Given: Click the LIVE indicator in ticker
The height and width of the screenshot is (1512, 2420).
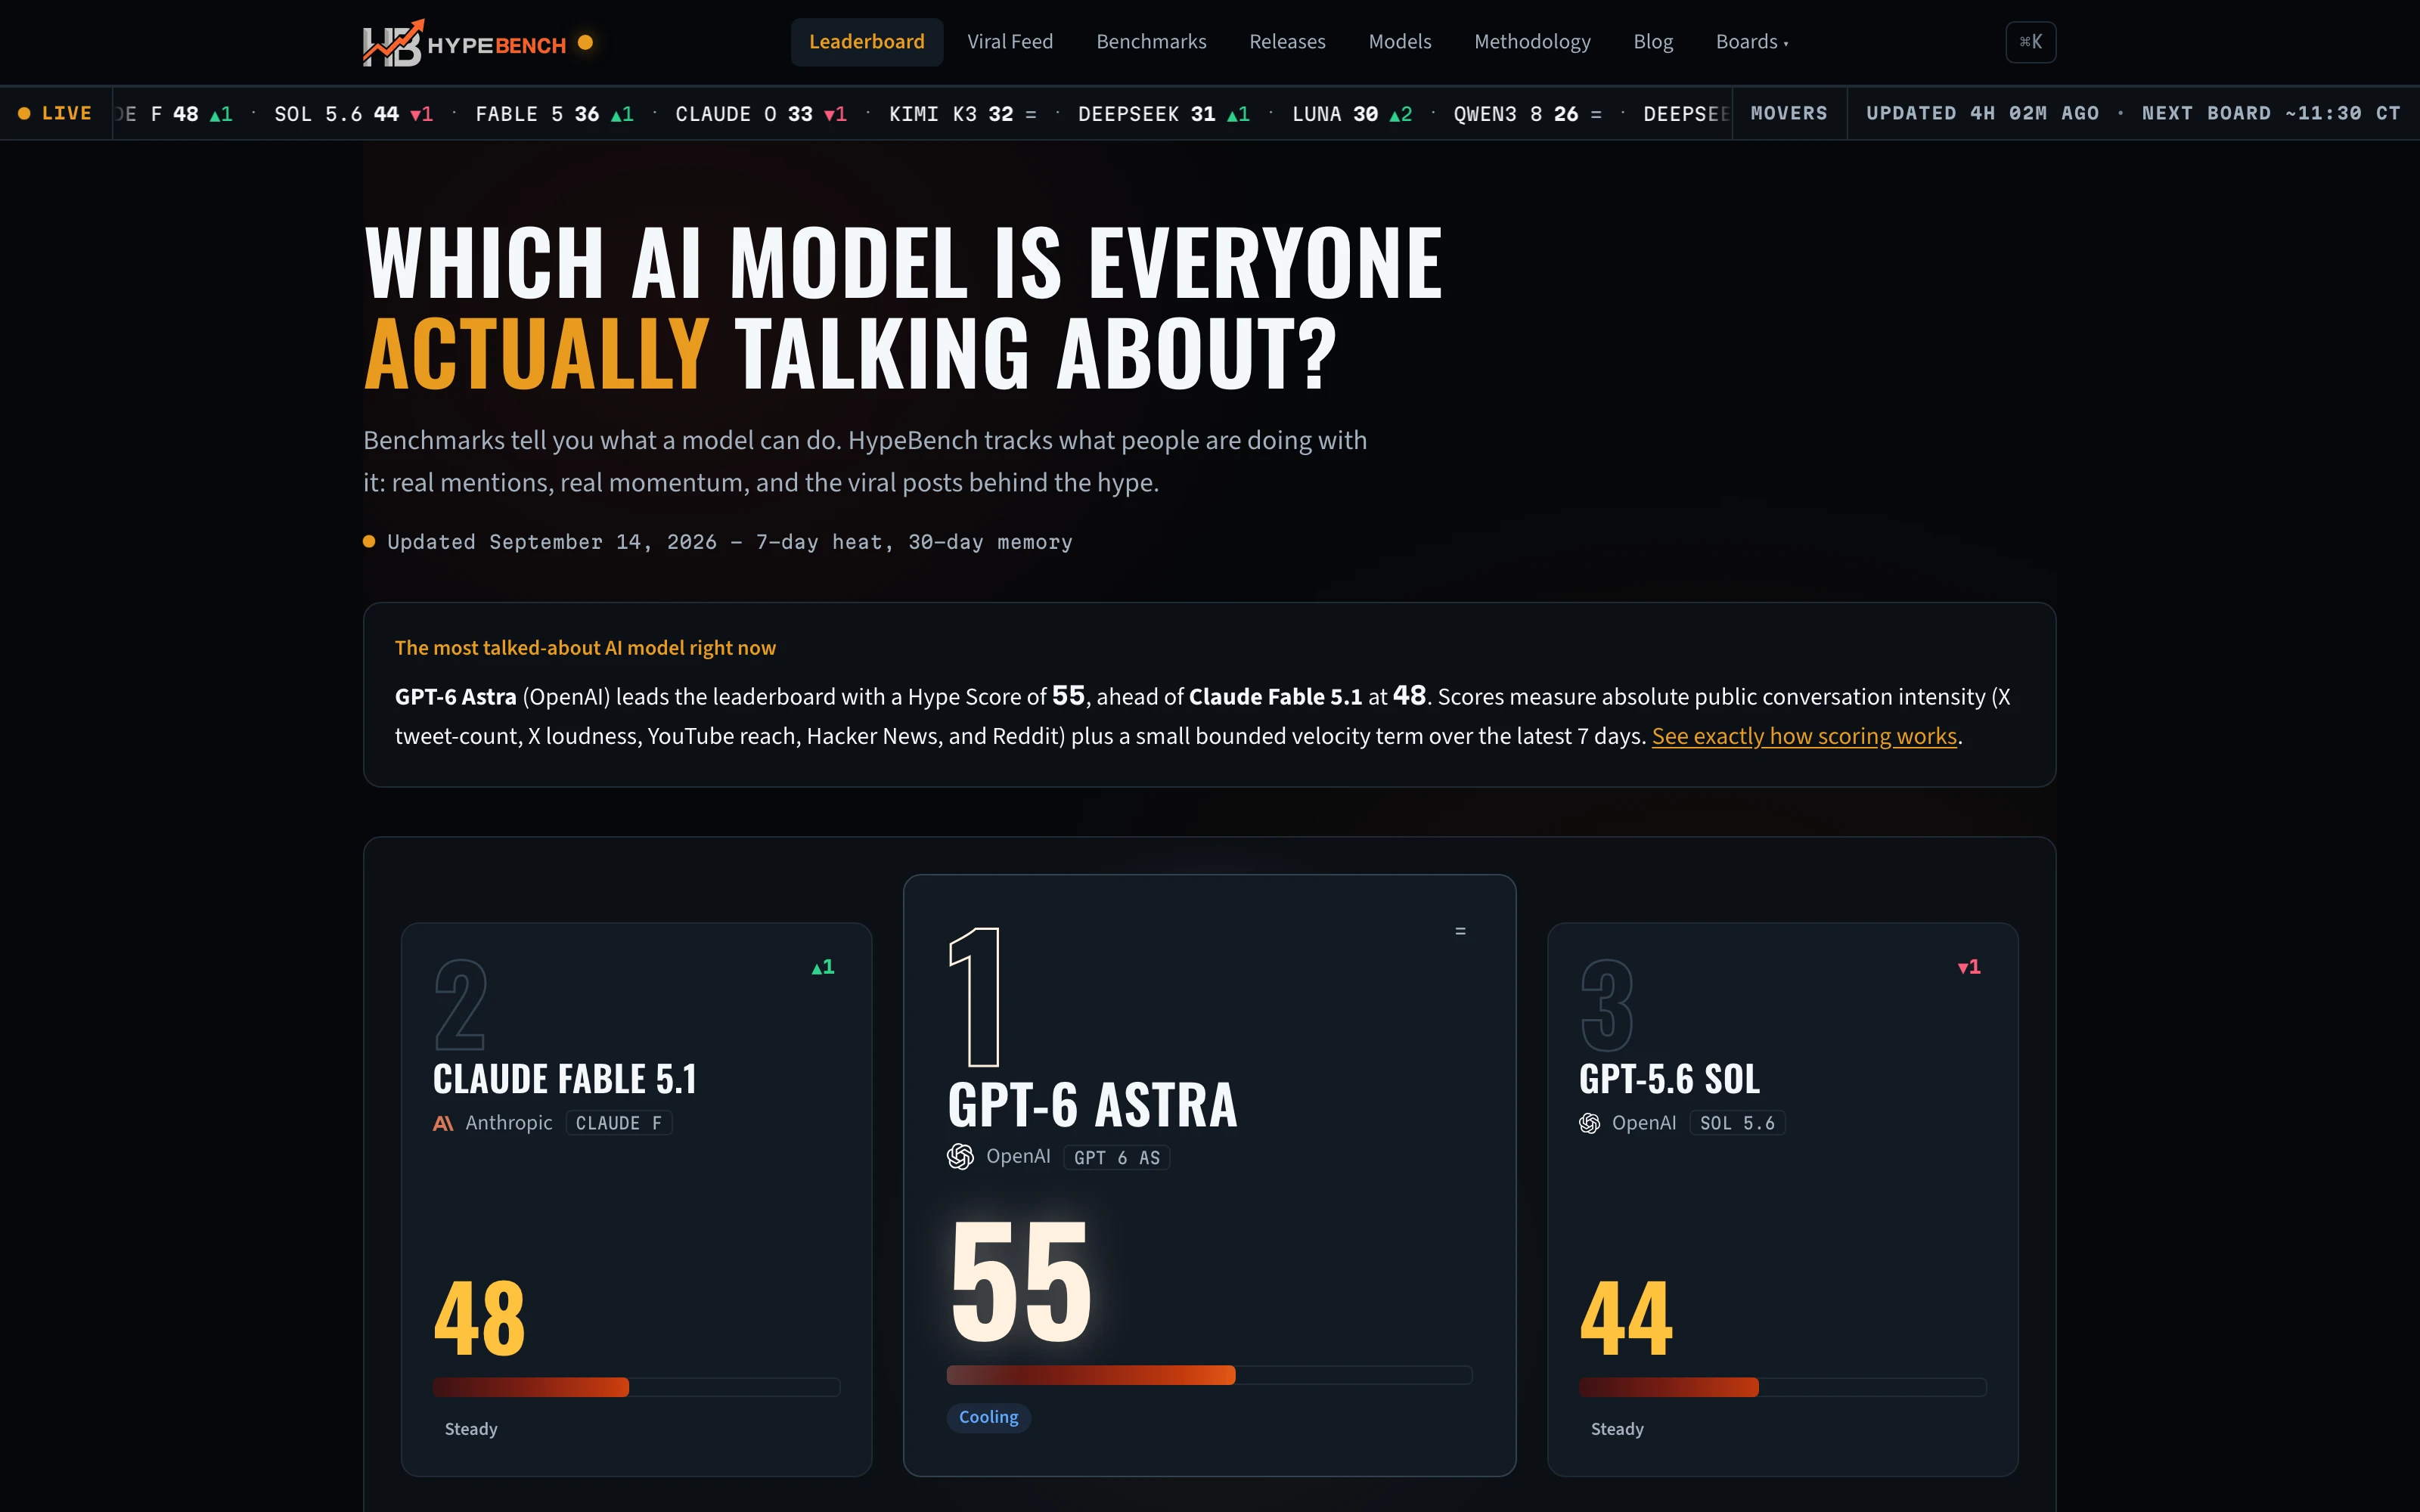Looking at the screenshot, I should coord(56,113).
